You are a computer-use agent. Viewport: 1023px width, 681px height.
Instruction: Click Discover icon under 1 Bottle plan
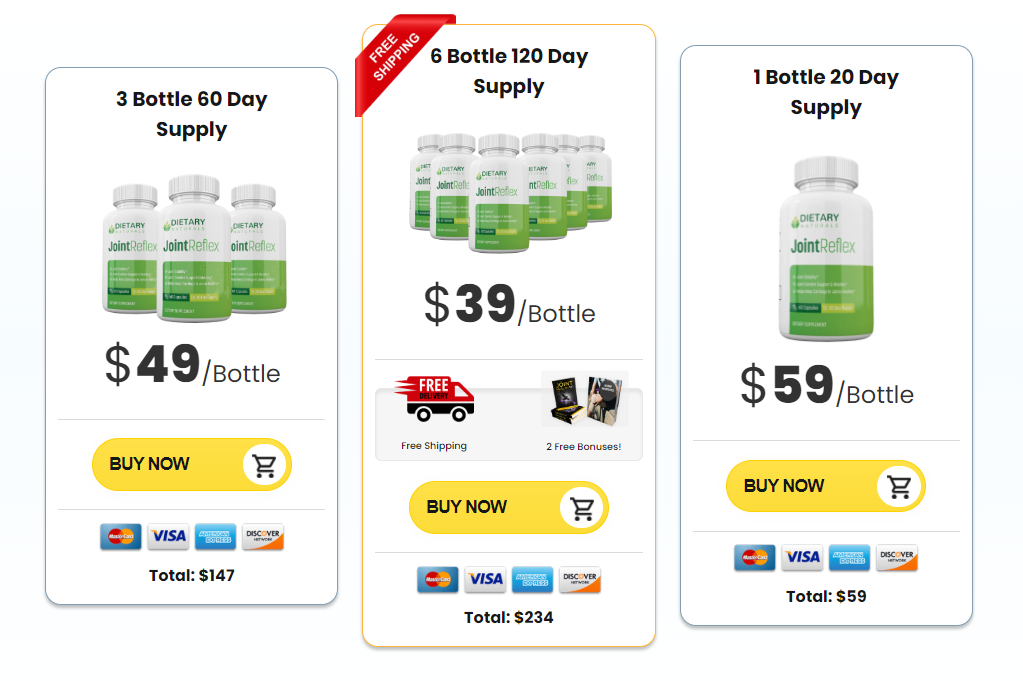click(x=896, y=557)
